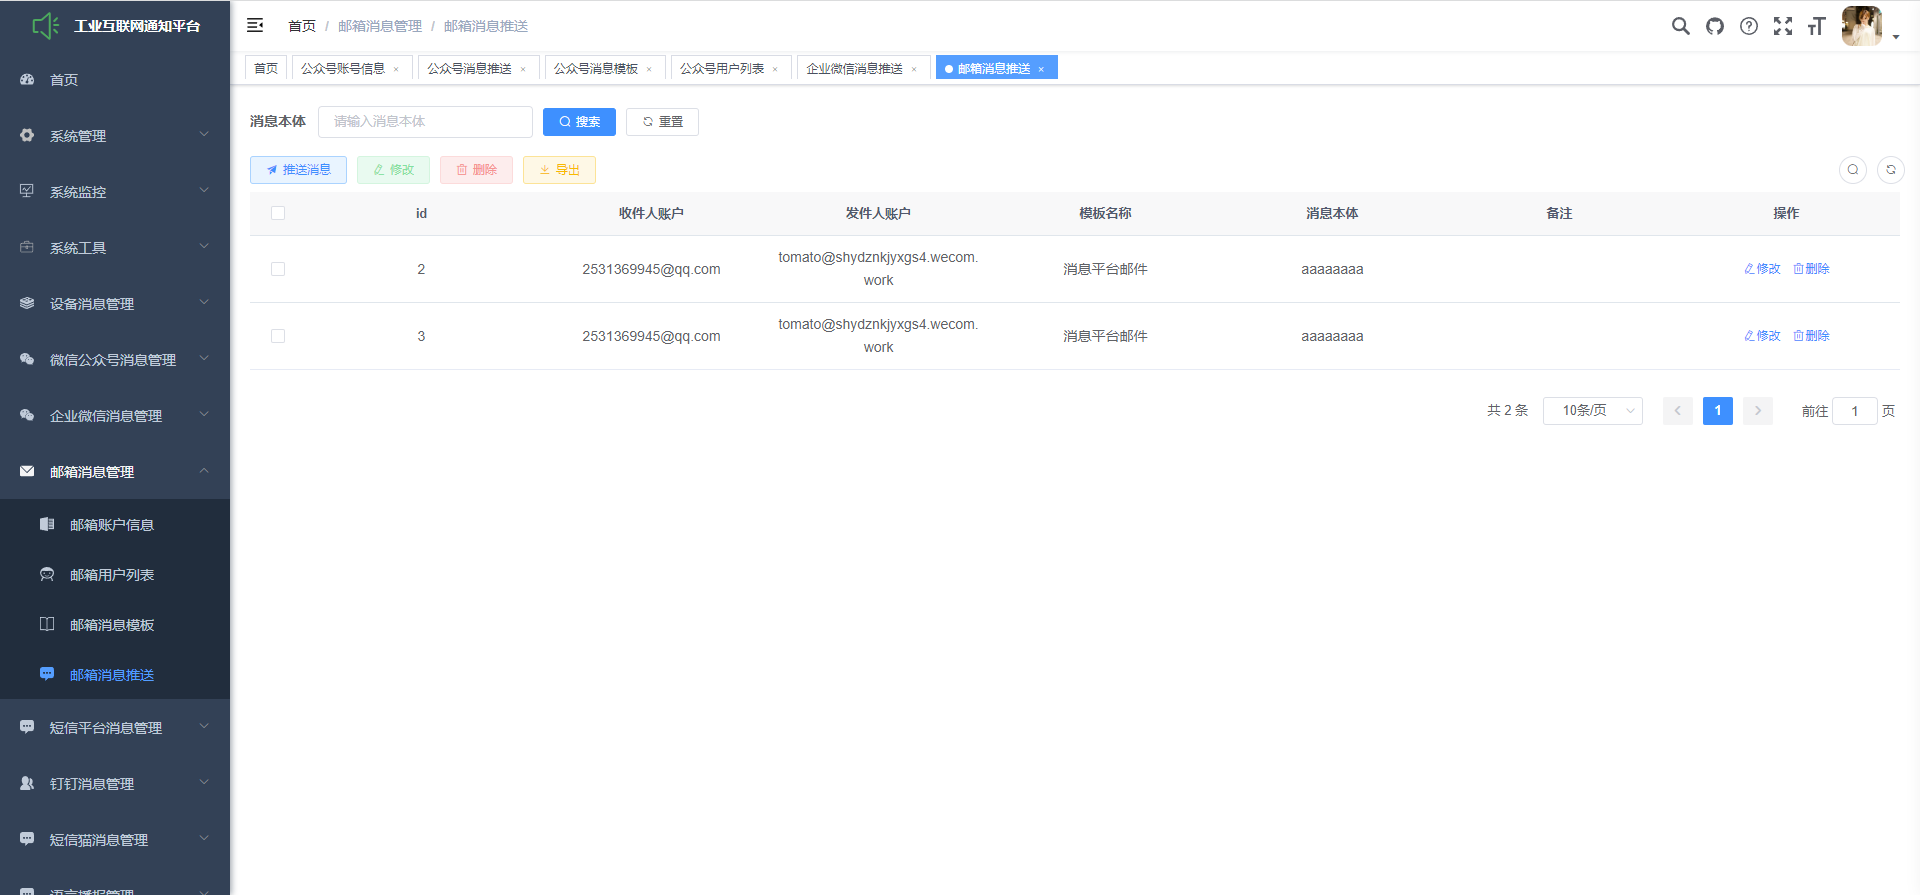Screen dimensions: 1920x895
Task: Toggle fullscreen mode icon
Action: (x=1783, y=26)
